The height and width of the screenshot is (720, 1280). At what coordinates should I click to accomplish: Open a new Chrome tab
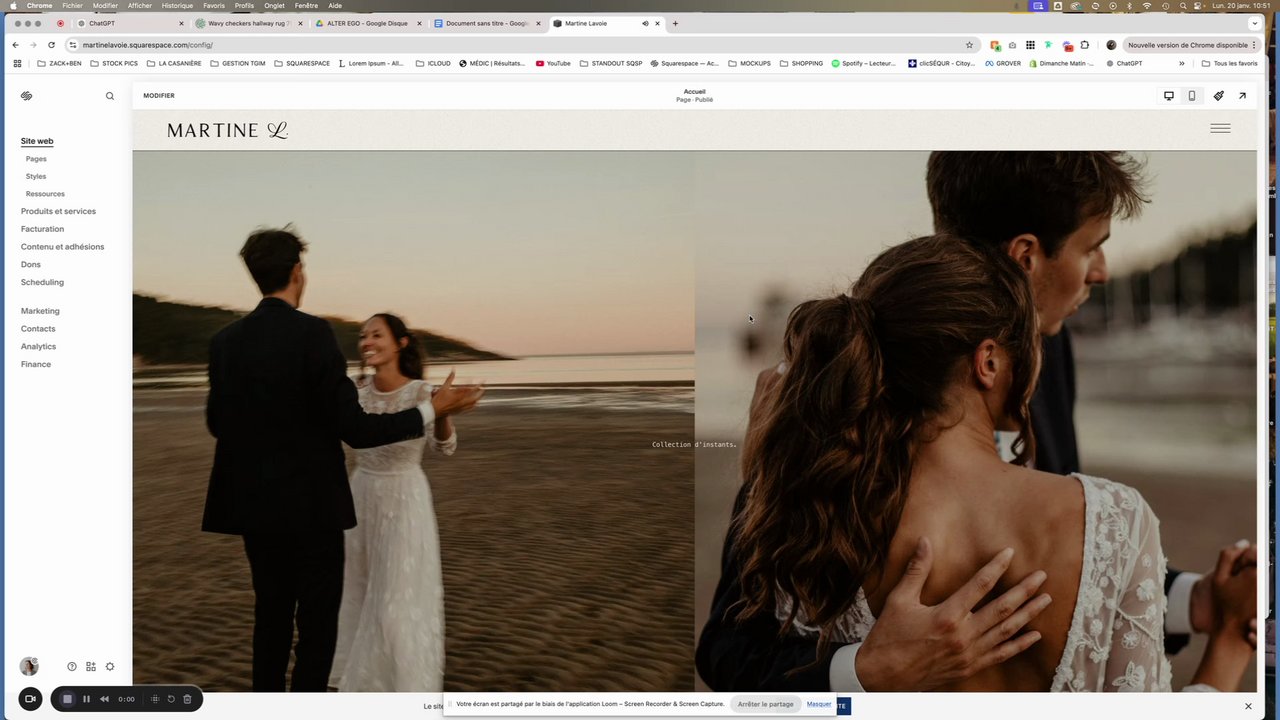(675, 23)
